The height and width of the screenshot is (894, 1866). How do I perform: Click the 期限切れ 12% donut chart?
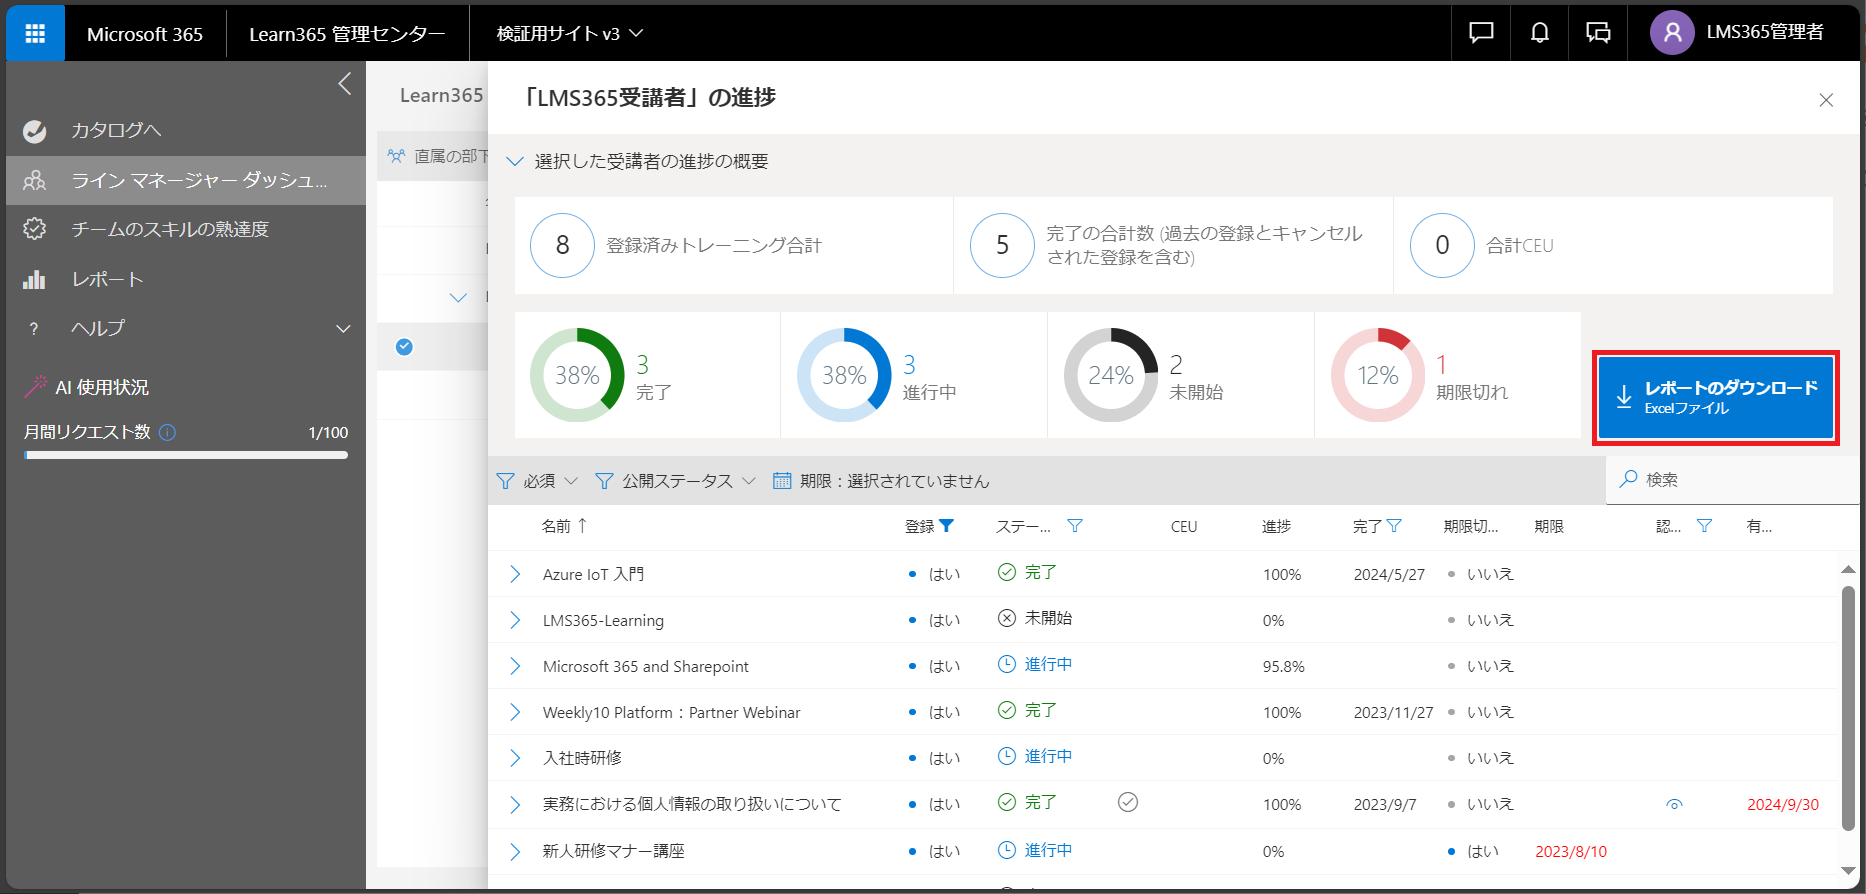click(x=1378, y=375)
